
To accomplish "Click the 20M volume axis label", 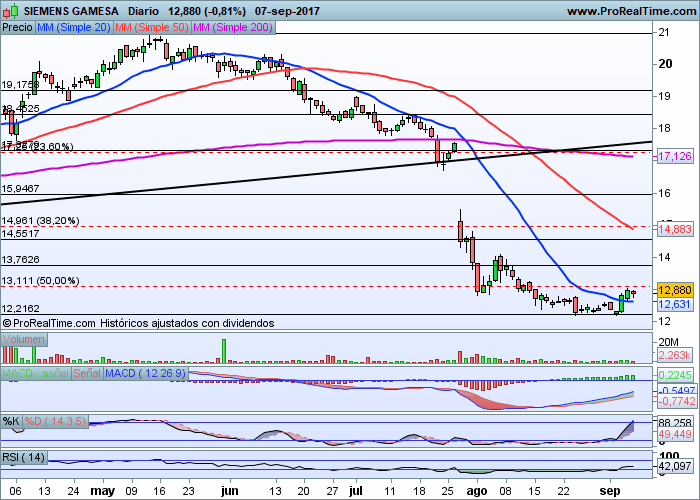I will [668, 342].
